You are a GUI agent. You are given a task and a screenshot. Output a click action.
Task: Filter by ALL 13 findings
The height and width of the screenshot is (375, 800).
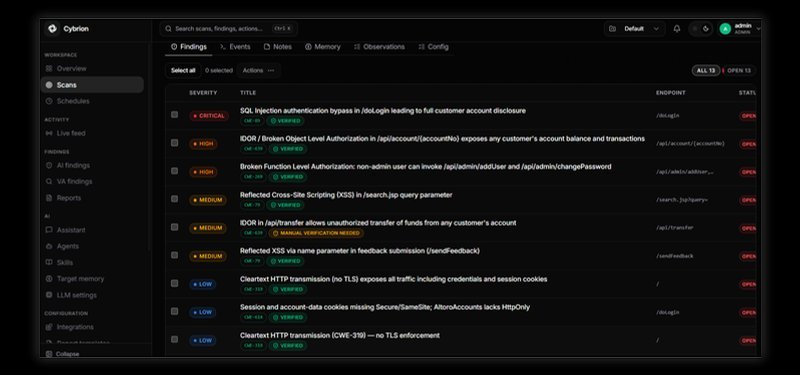click(x=706, y=70)
